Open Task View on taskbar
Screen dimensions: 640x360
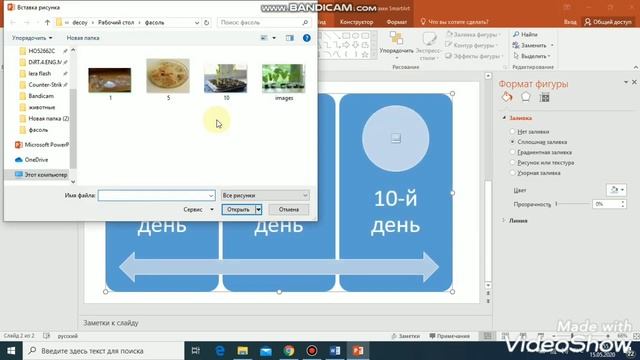coord(196,351)
